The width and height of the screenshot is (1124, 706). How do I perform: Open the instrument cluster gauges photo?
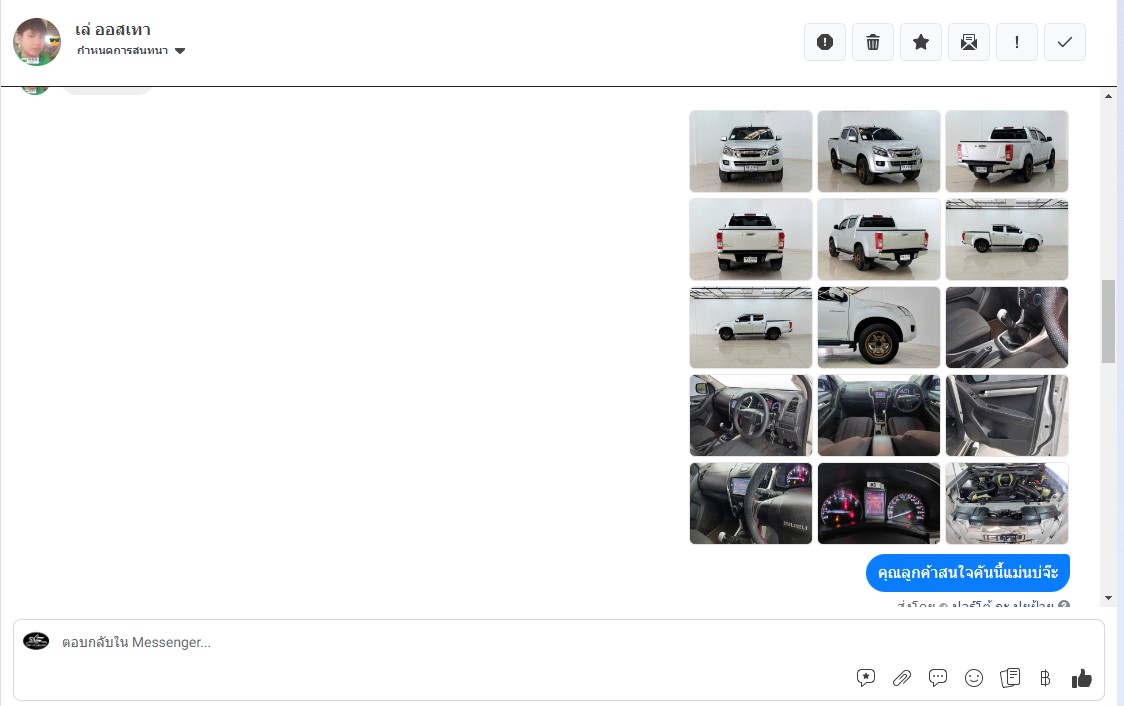[x=879, y=503]
